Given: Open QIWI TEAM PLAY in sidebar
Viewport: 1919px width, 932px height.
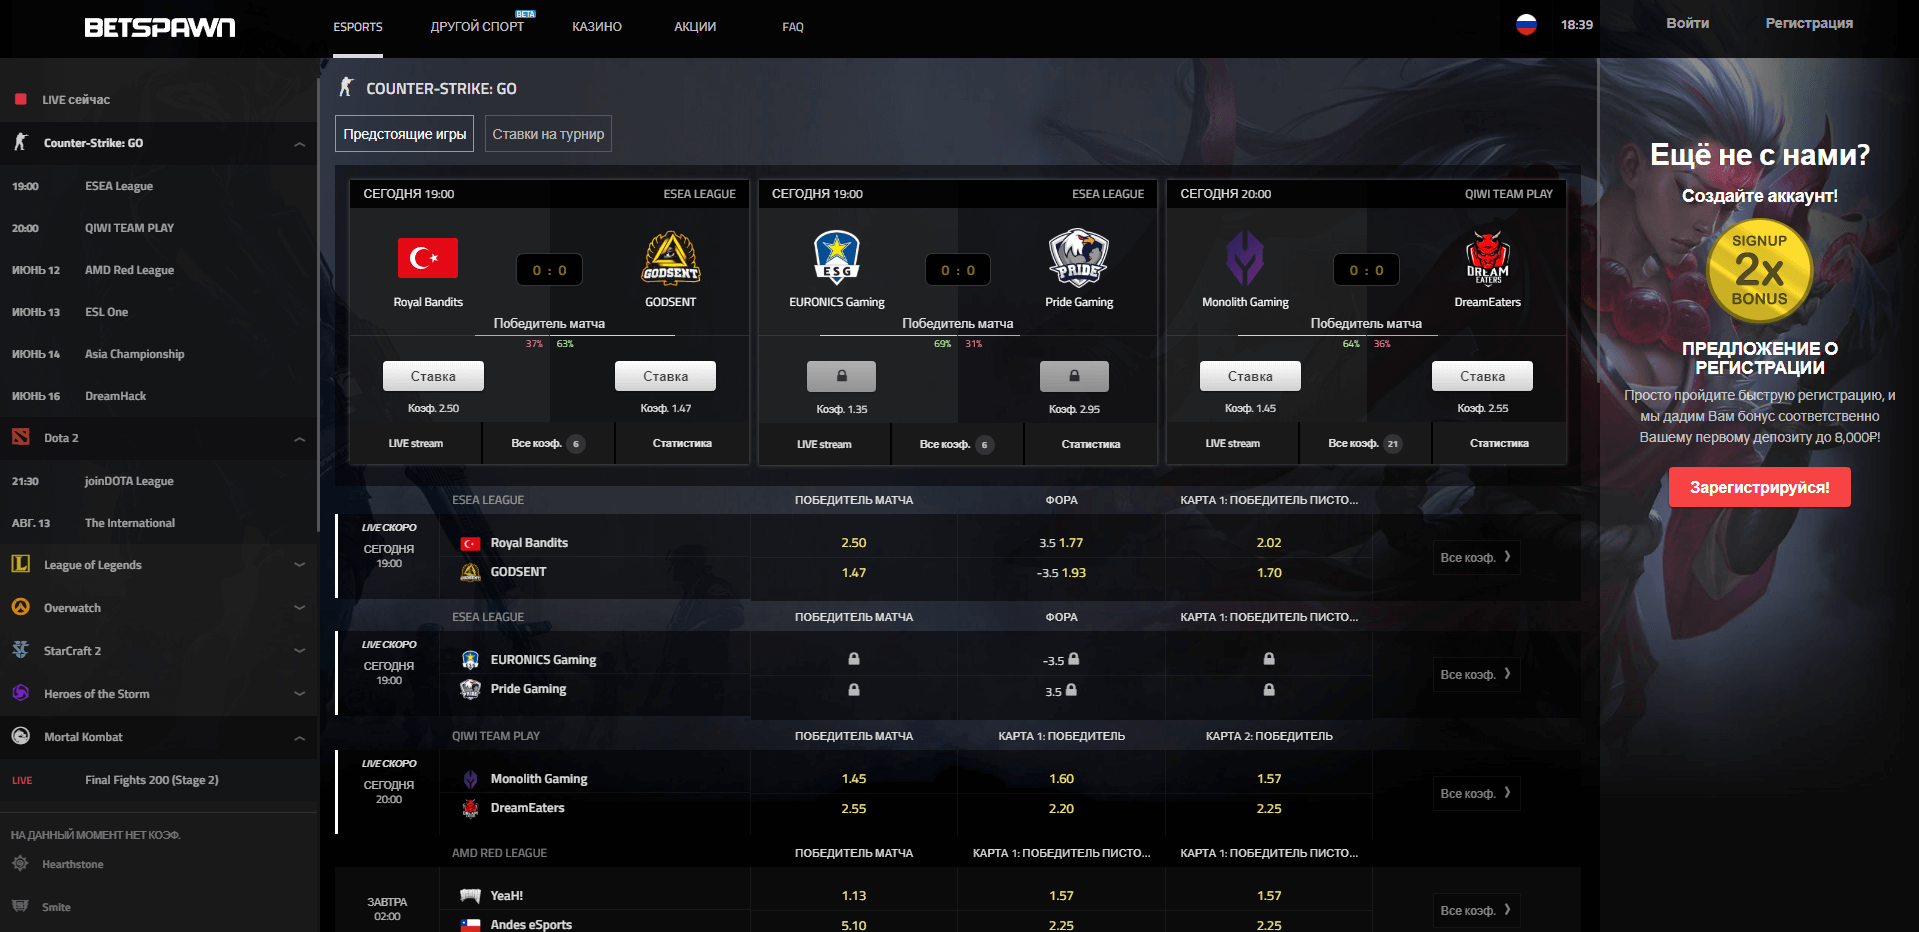Looking at the screenshot, I should (x=129, y=228).
